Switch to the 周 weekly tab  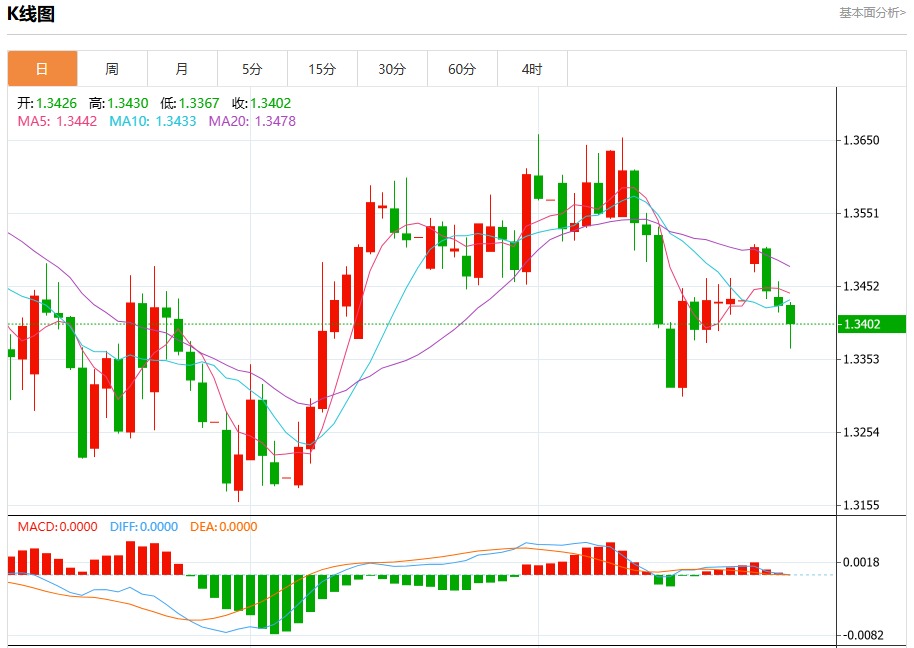point(113,69)
